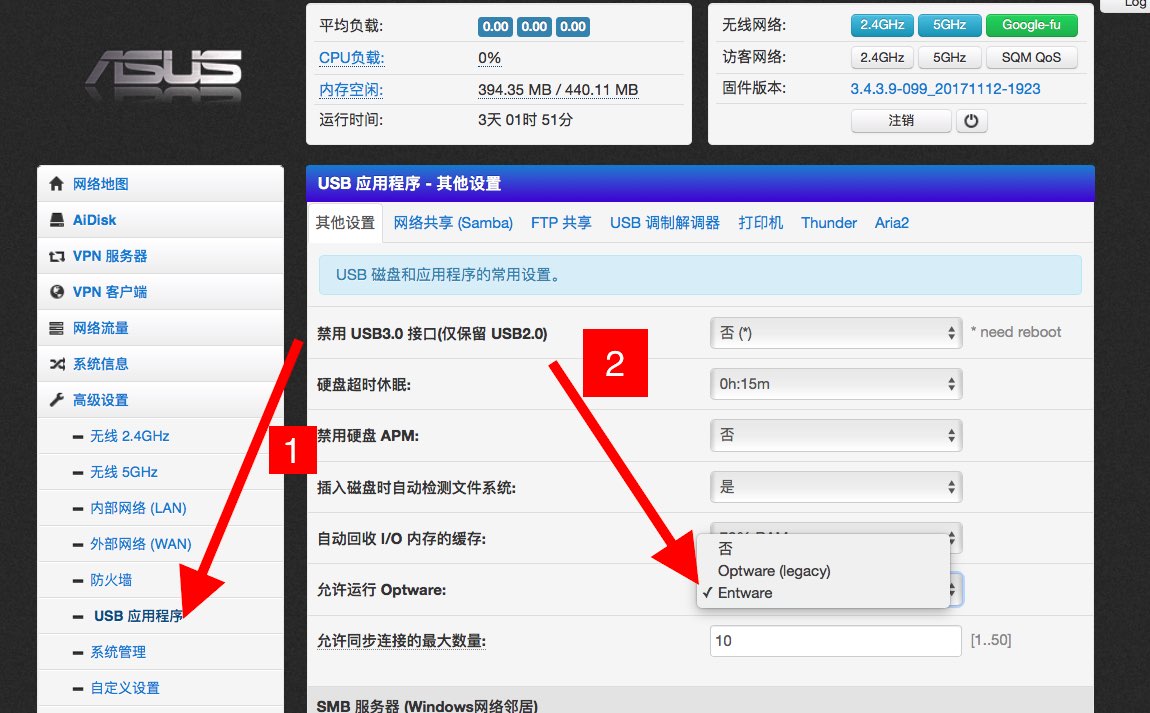Switch to the Aria2 tab

[x=892, y=222]
